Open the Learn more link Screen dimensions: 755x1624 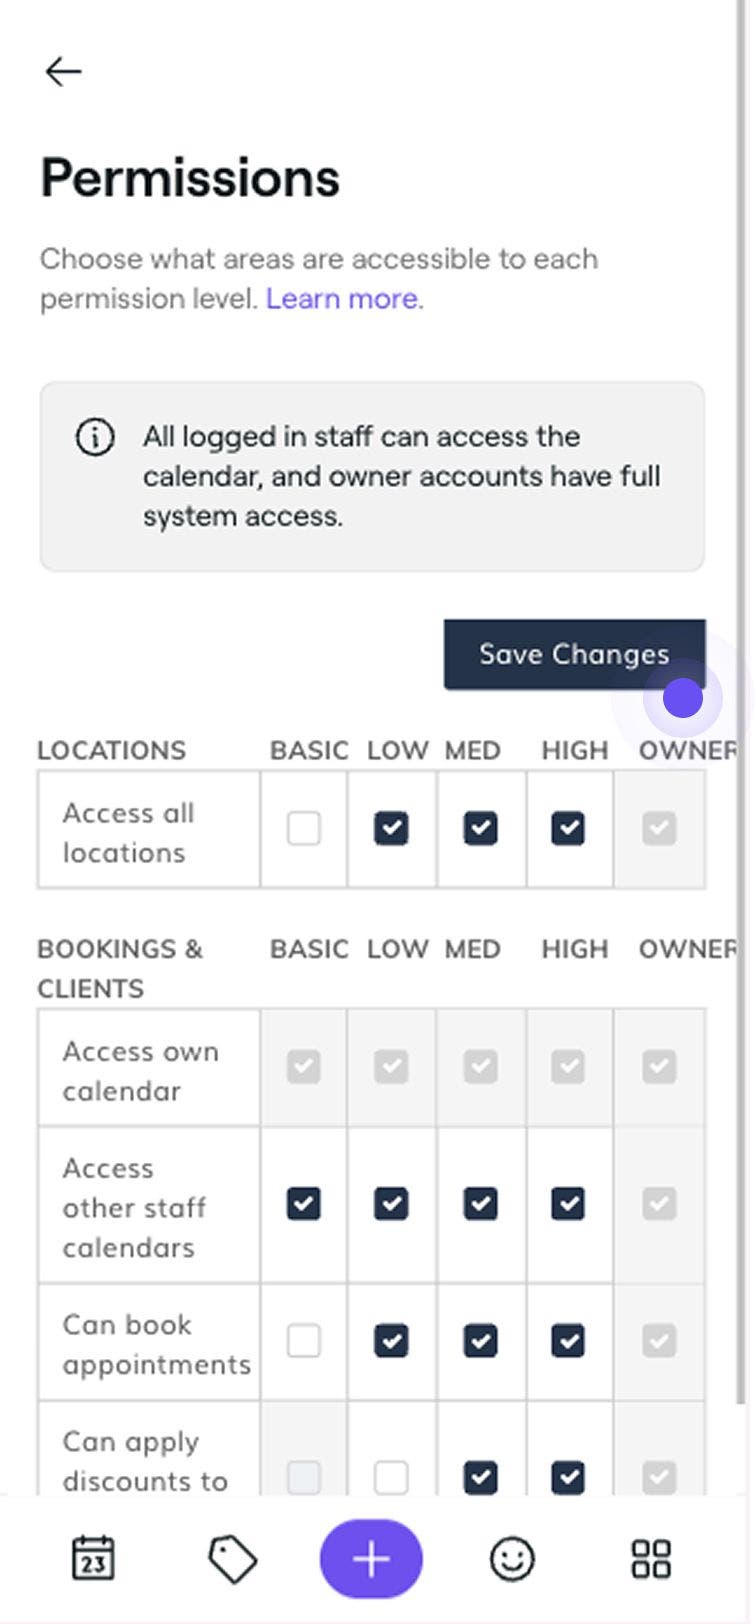342,298
